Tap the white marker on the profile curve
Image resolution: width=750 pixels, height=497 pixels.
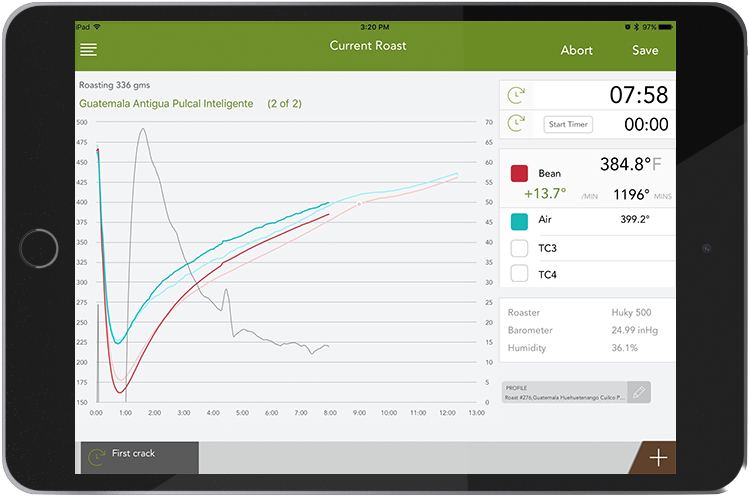[x=359, y=204]
